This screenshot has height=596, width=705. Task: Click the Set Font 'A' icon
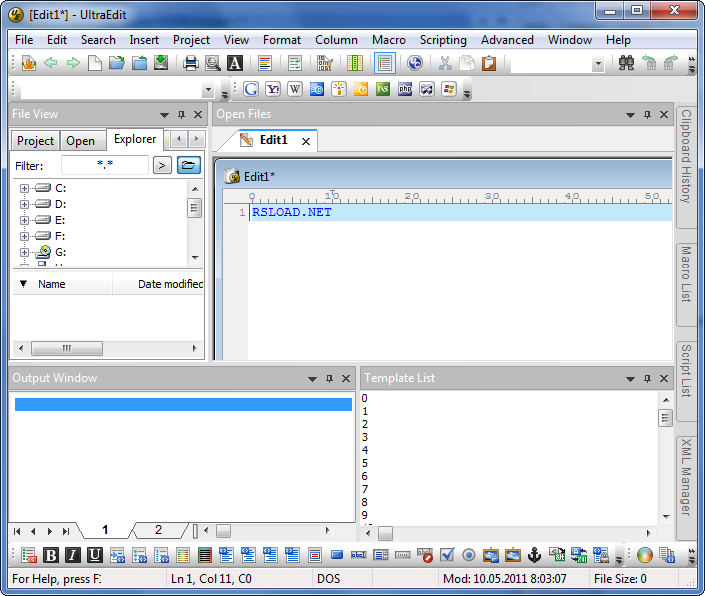[235, 63]
